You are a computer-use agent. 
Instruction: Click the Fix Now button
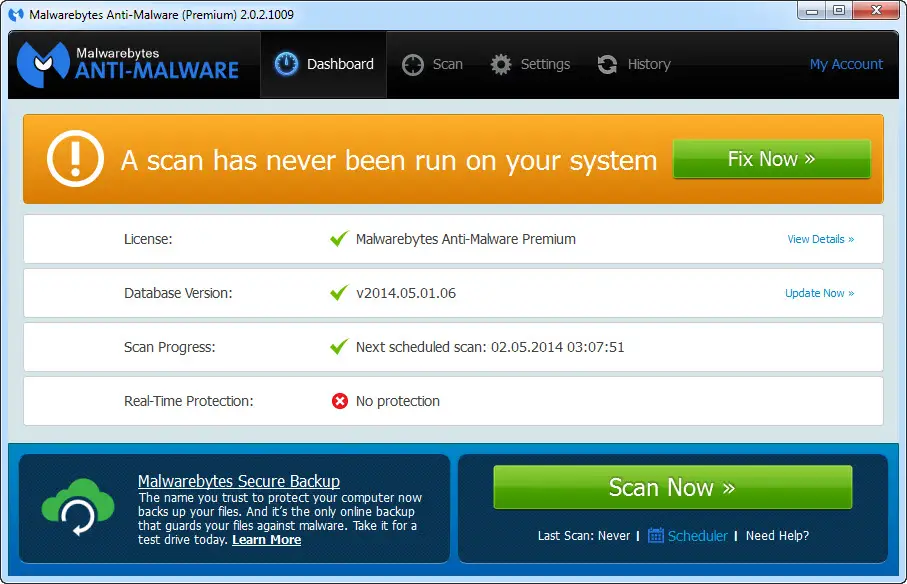tap(772, 158)
